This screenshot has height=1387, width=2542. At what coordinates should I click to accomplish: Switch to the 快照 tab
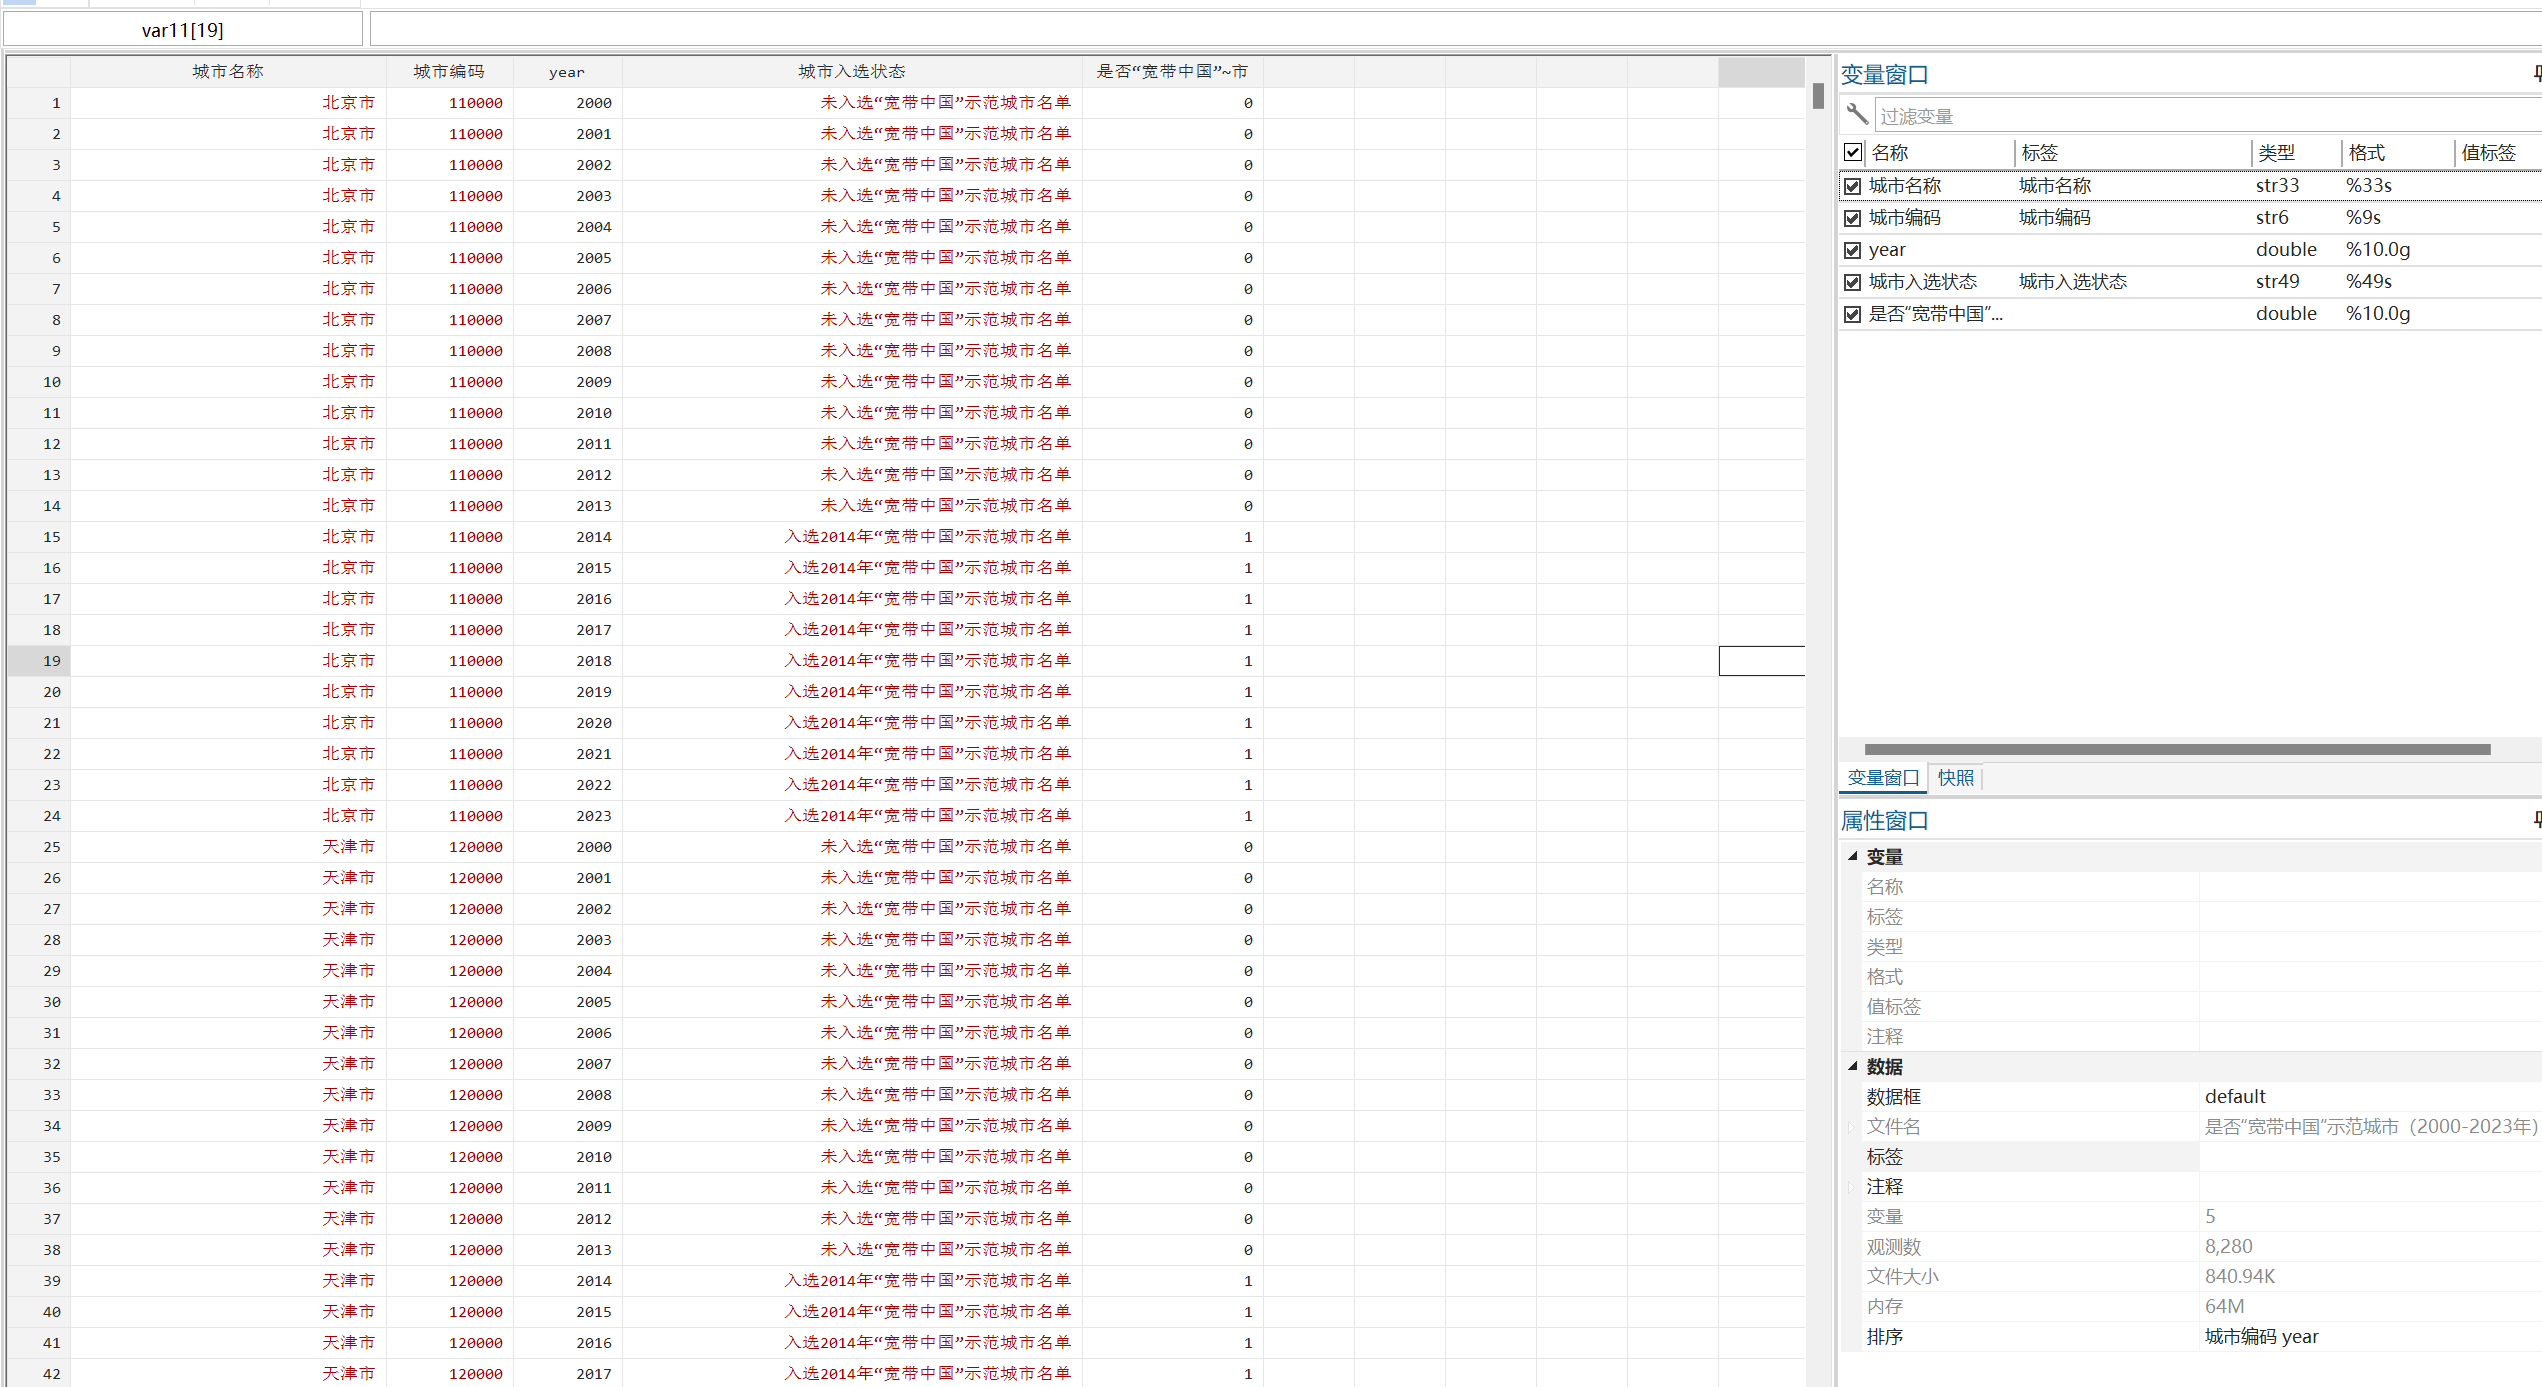[x=1955, y=778]
